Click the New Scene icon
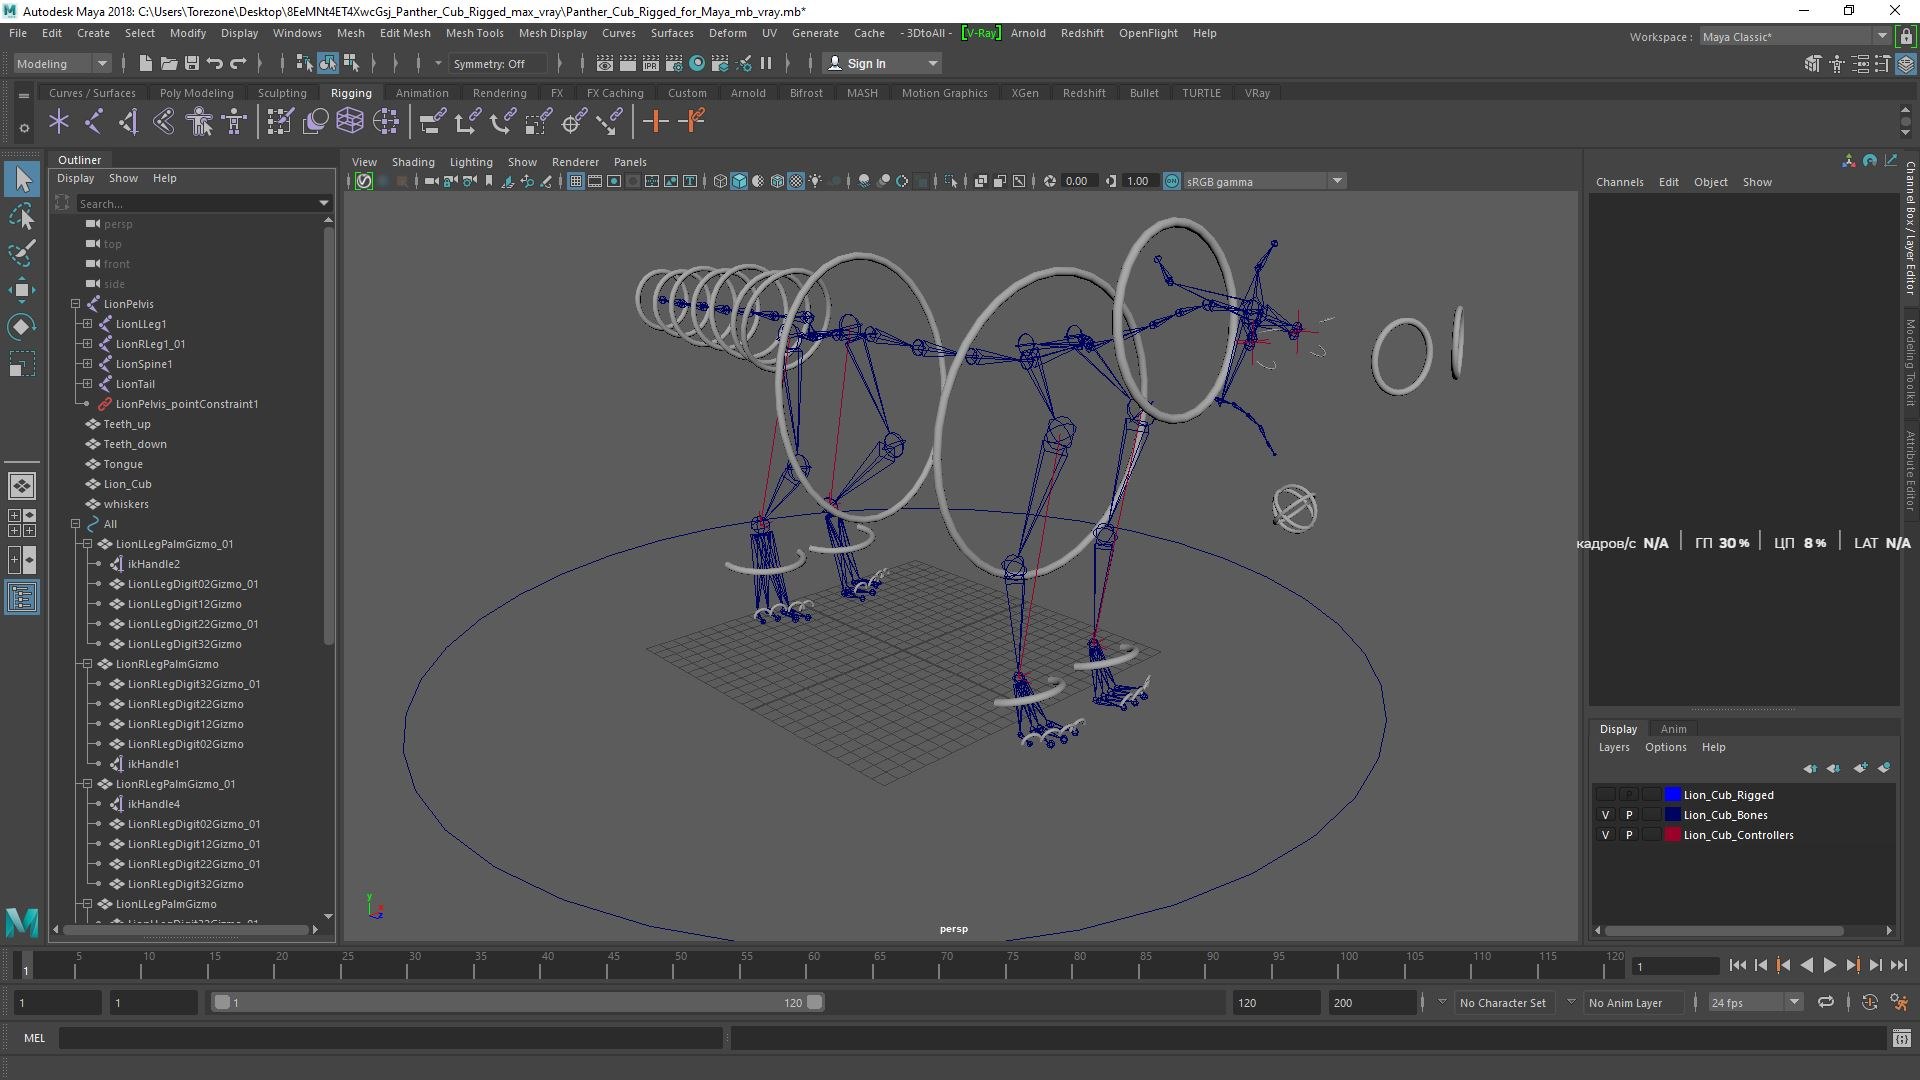The width and height of the screenshot is (1920, 1080). 146,63
